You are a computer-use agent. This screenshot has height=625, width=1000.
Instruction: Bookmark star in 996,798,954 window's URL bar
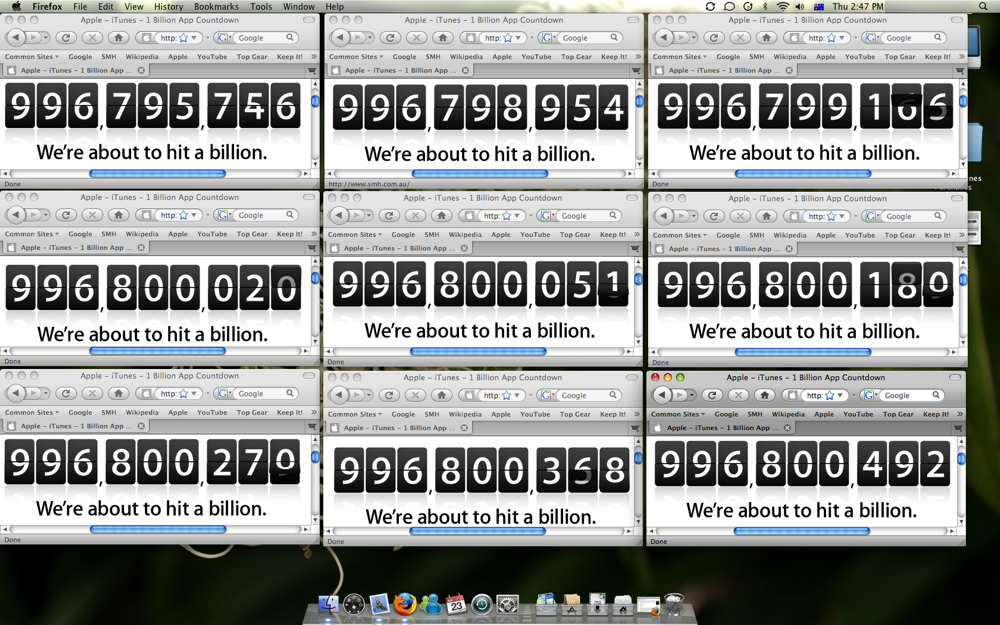click(x=508, y=38)
